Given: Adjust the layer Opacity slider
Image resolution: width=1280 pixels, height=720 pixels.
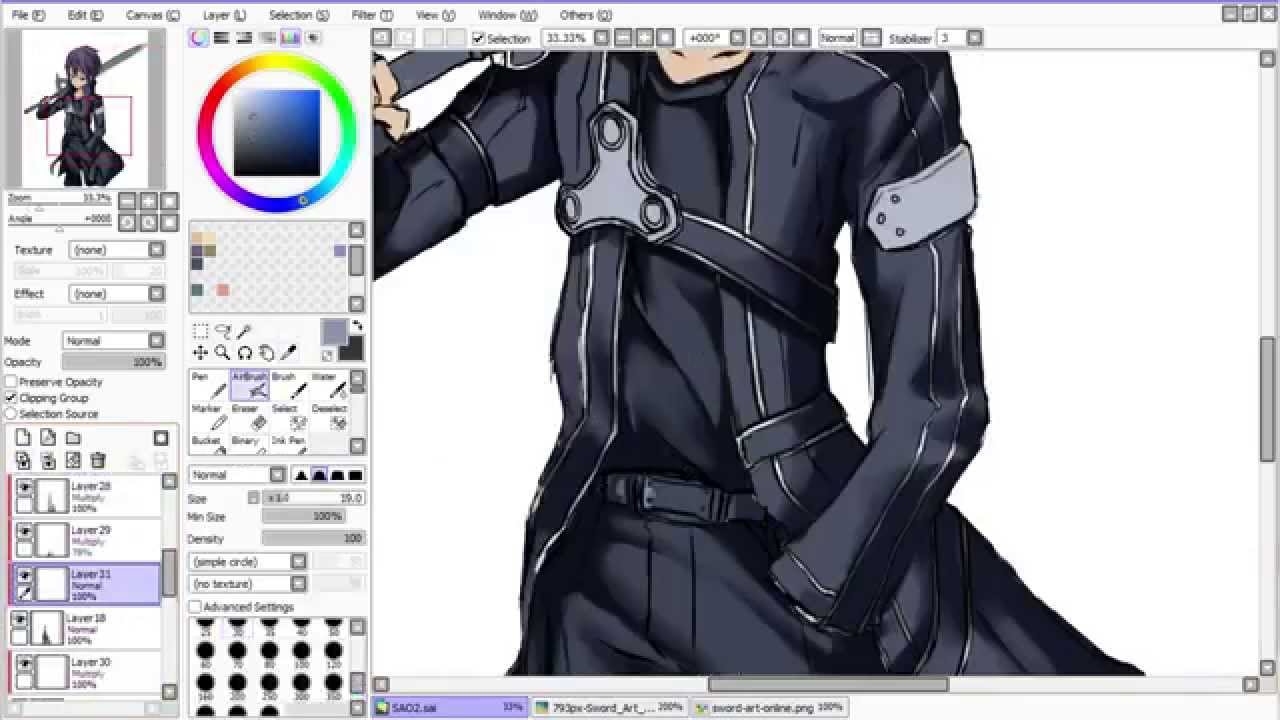Looking at the screenshot, I should pos(113,362).
